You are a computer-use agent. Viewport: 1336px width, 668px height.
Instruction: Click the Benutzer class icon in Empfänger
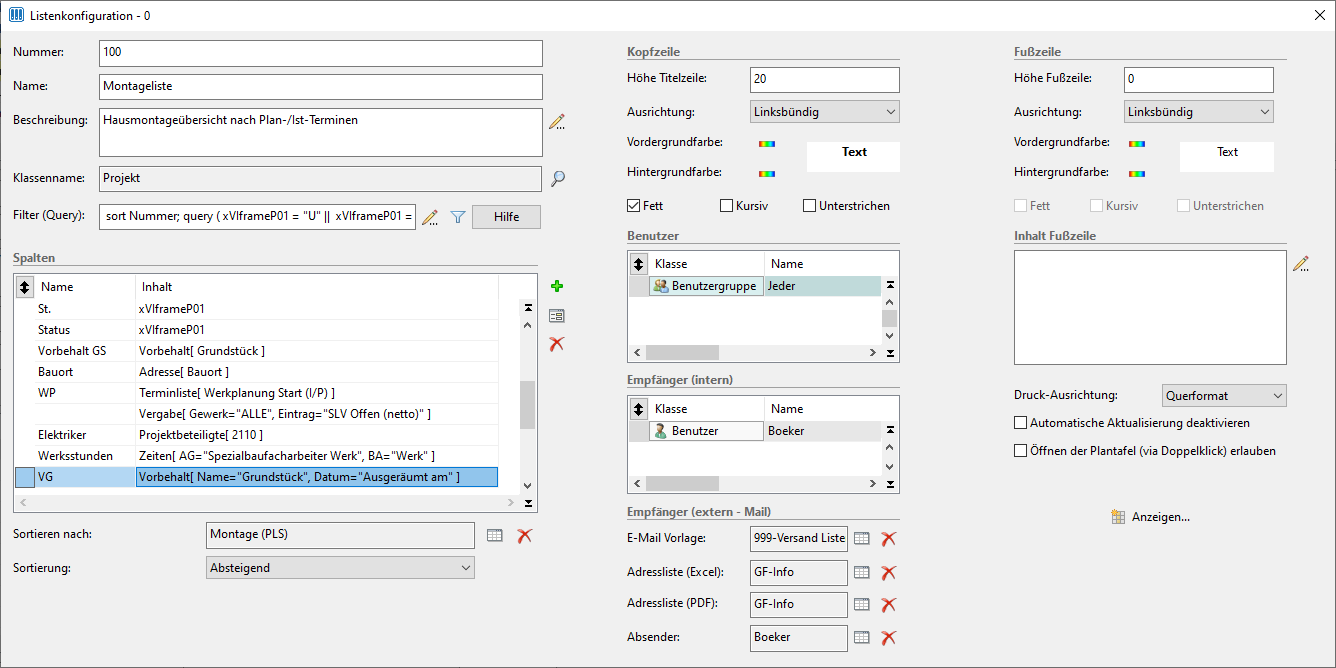(x=660, y=431)
